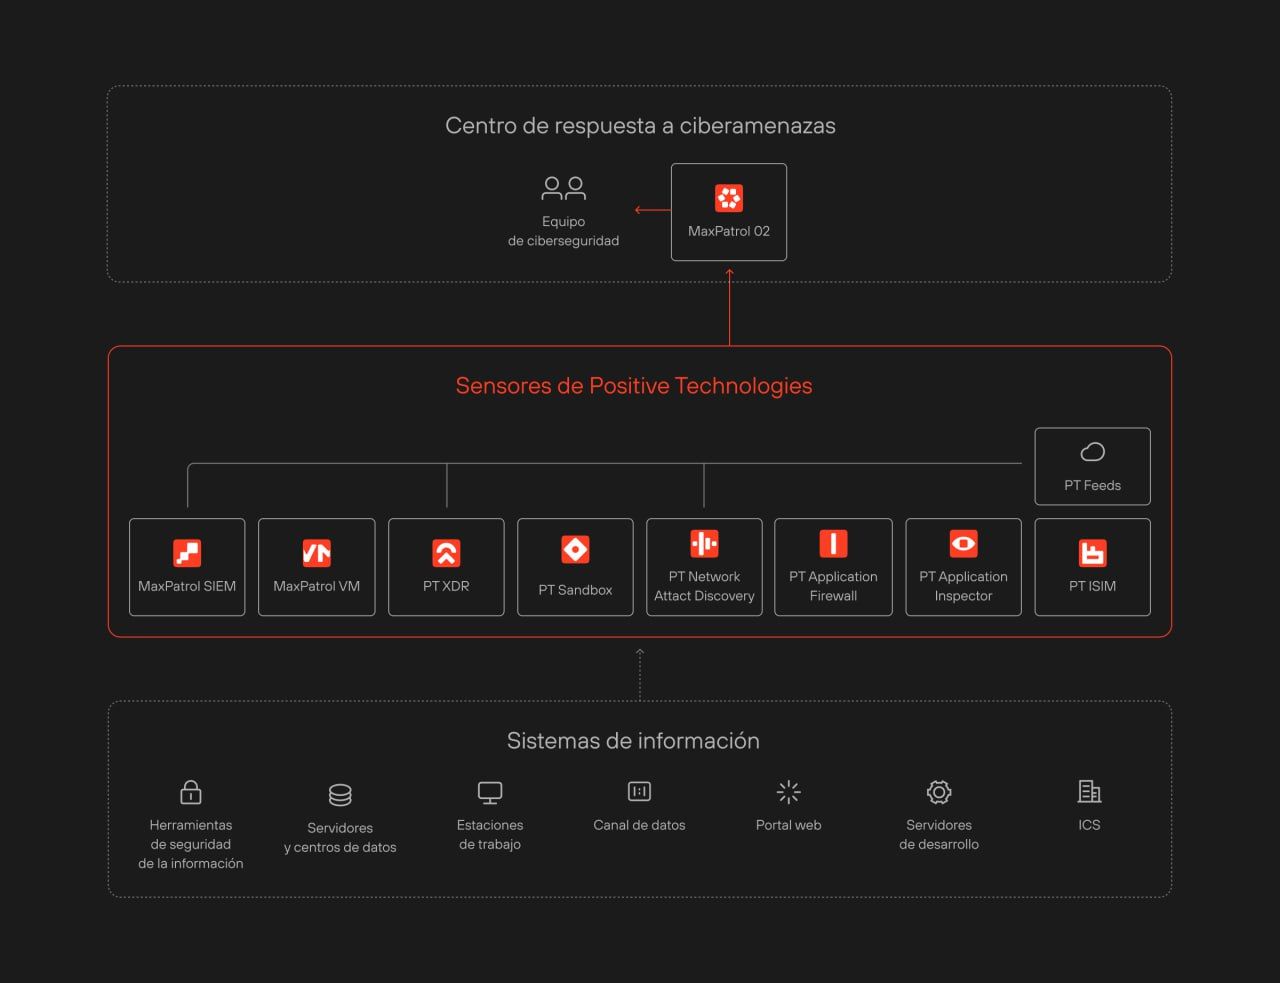This screenshot has height=983, width=1280.
Task: Select the MaxPatrol O2 logo icon
Action: pyautogui.click(x=729, y=198)
